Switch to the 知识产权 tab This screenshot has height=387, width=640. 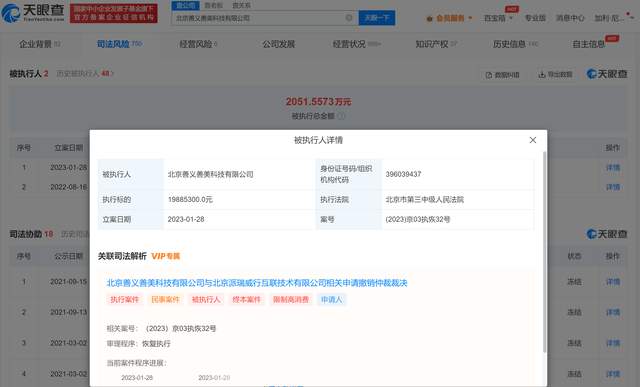point(436,44)
